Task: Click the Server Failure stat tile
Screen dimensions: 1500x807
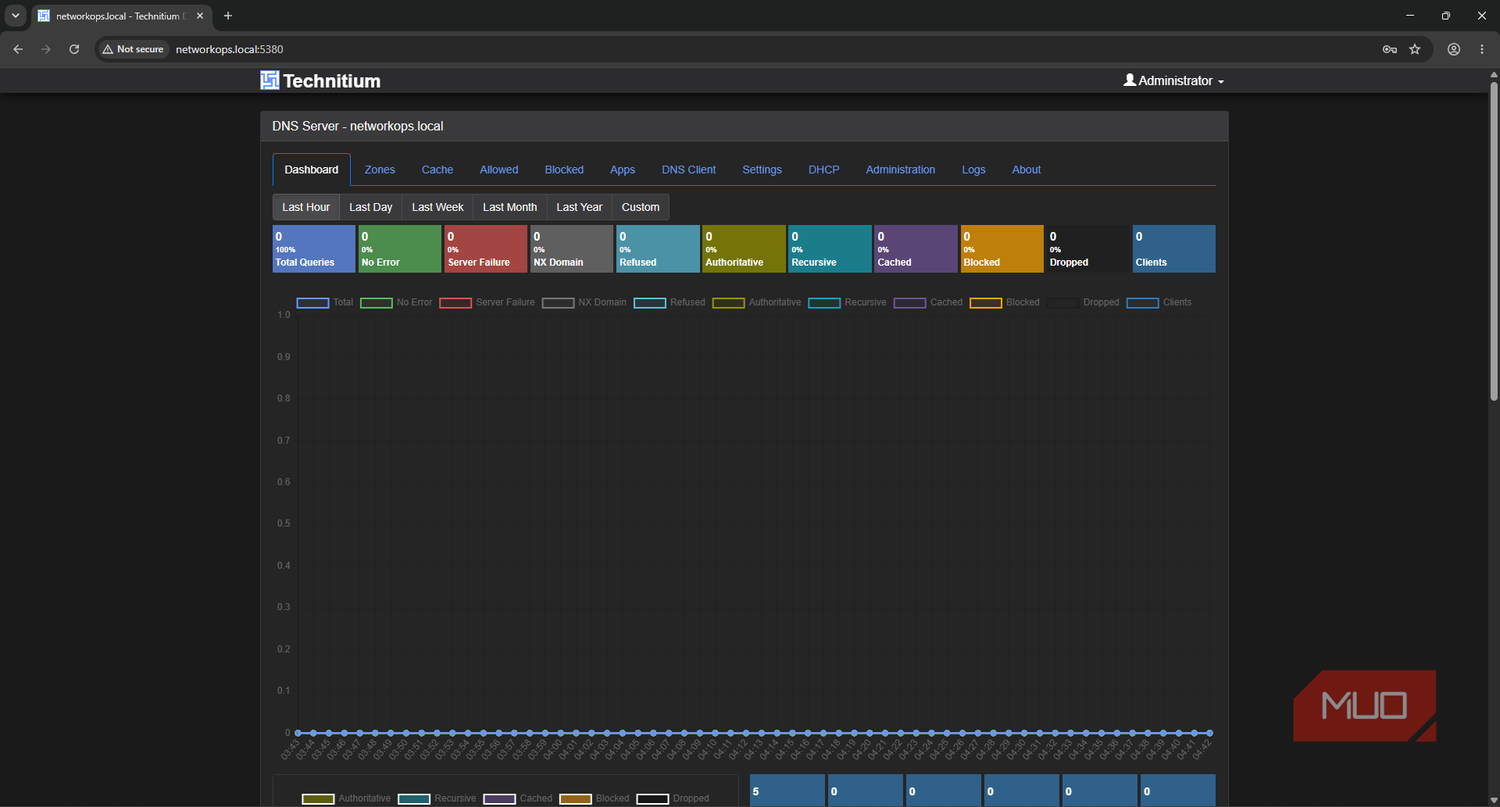Action: [x=486, y=249]
